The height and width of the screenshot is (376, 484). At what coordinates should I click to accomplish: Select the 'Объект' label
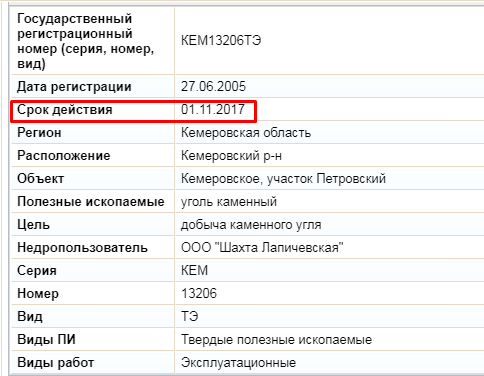pyautogui.click(x=40, y=179)
